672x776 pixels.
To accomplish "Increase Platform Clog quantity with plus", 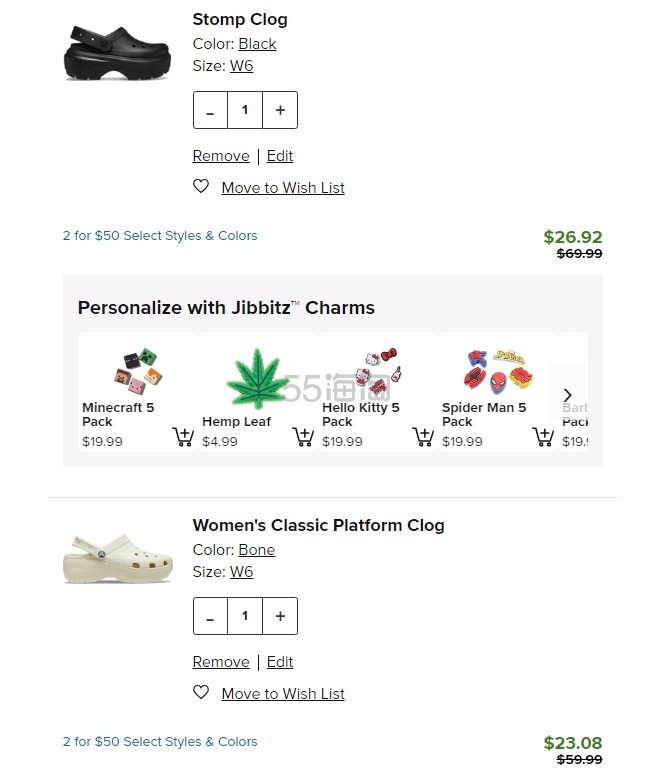I will tap(280, 616).
